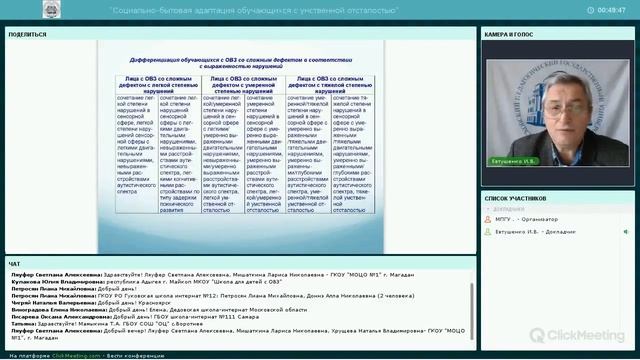Image resolution: width=640 pixels, height=360 pixels.
Task: Click the green speaker icon in Евтушенко row
Action: 625,232
